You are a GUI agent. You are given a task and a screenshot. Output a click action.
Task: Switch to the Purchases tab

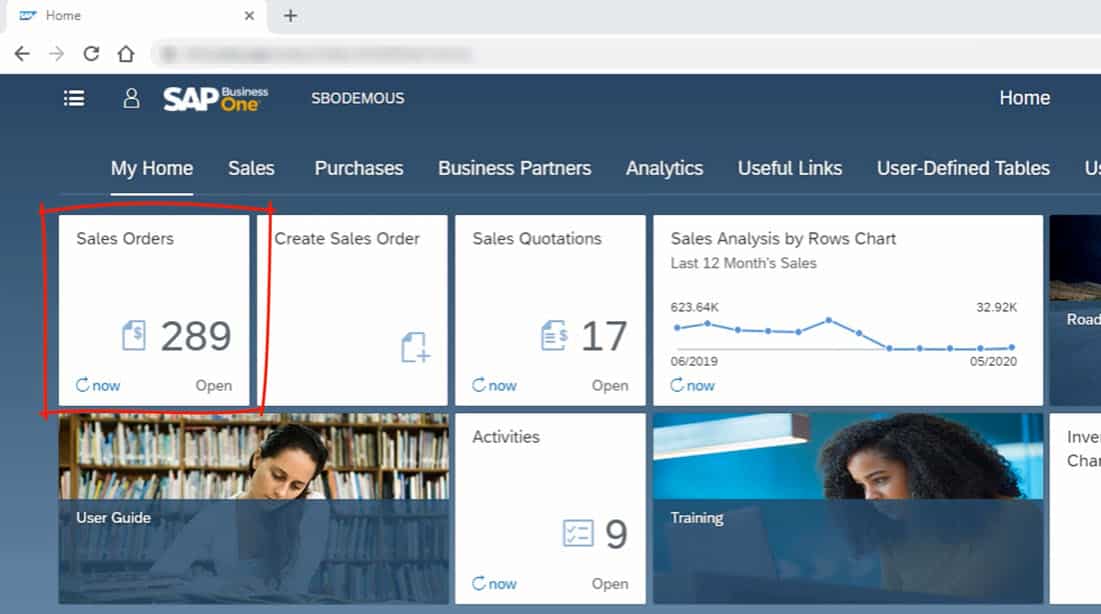point(359,168)
